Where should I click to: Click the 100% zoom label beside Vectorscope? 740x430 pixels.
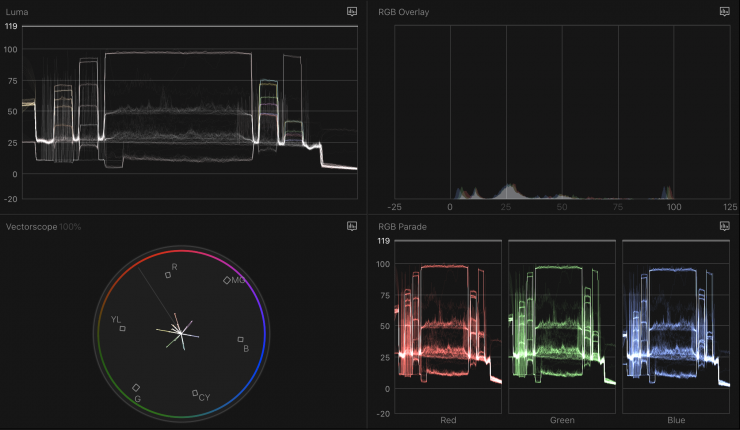[71, 227]
